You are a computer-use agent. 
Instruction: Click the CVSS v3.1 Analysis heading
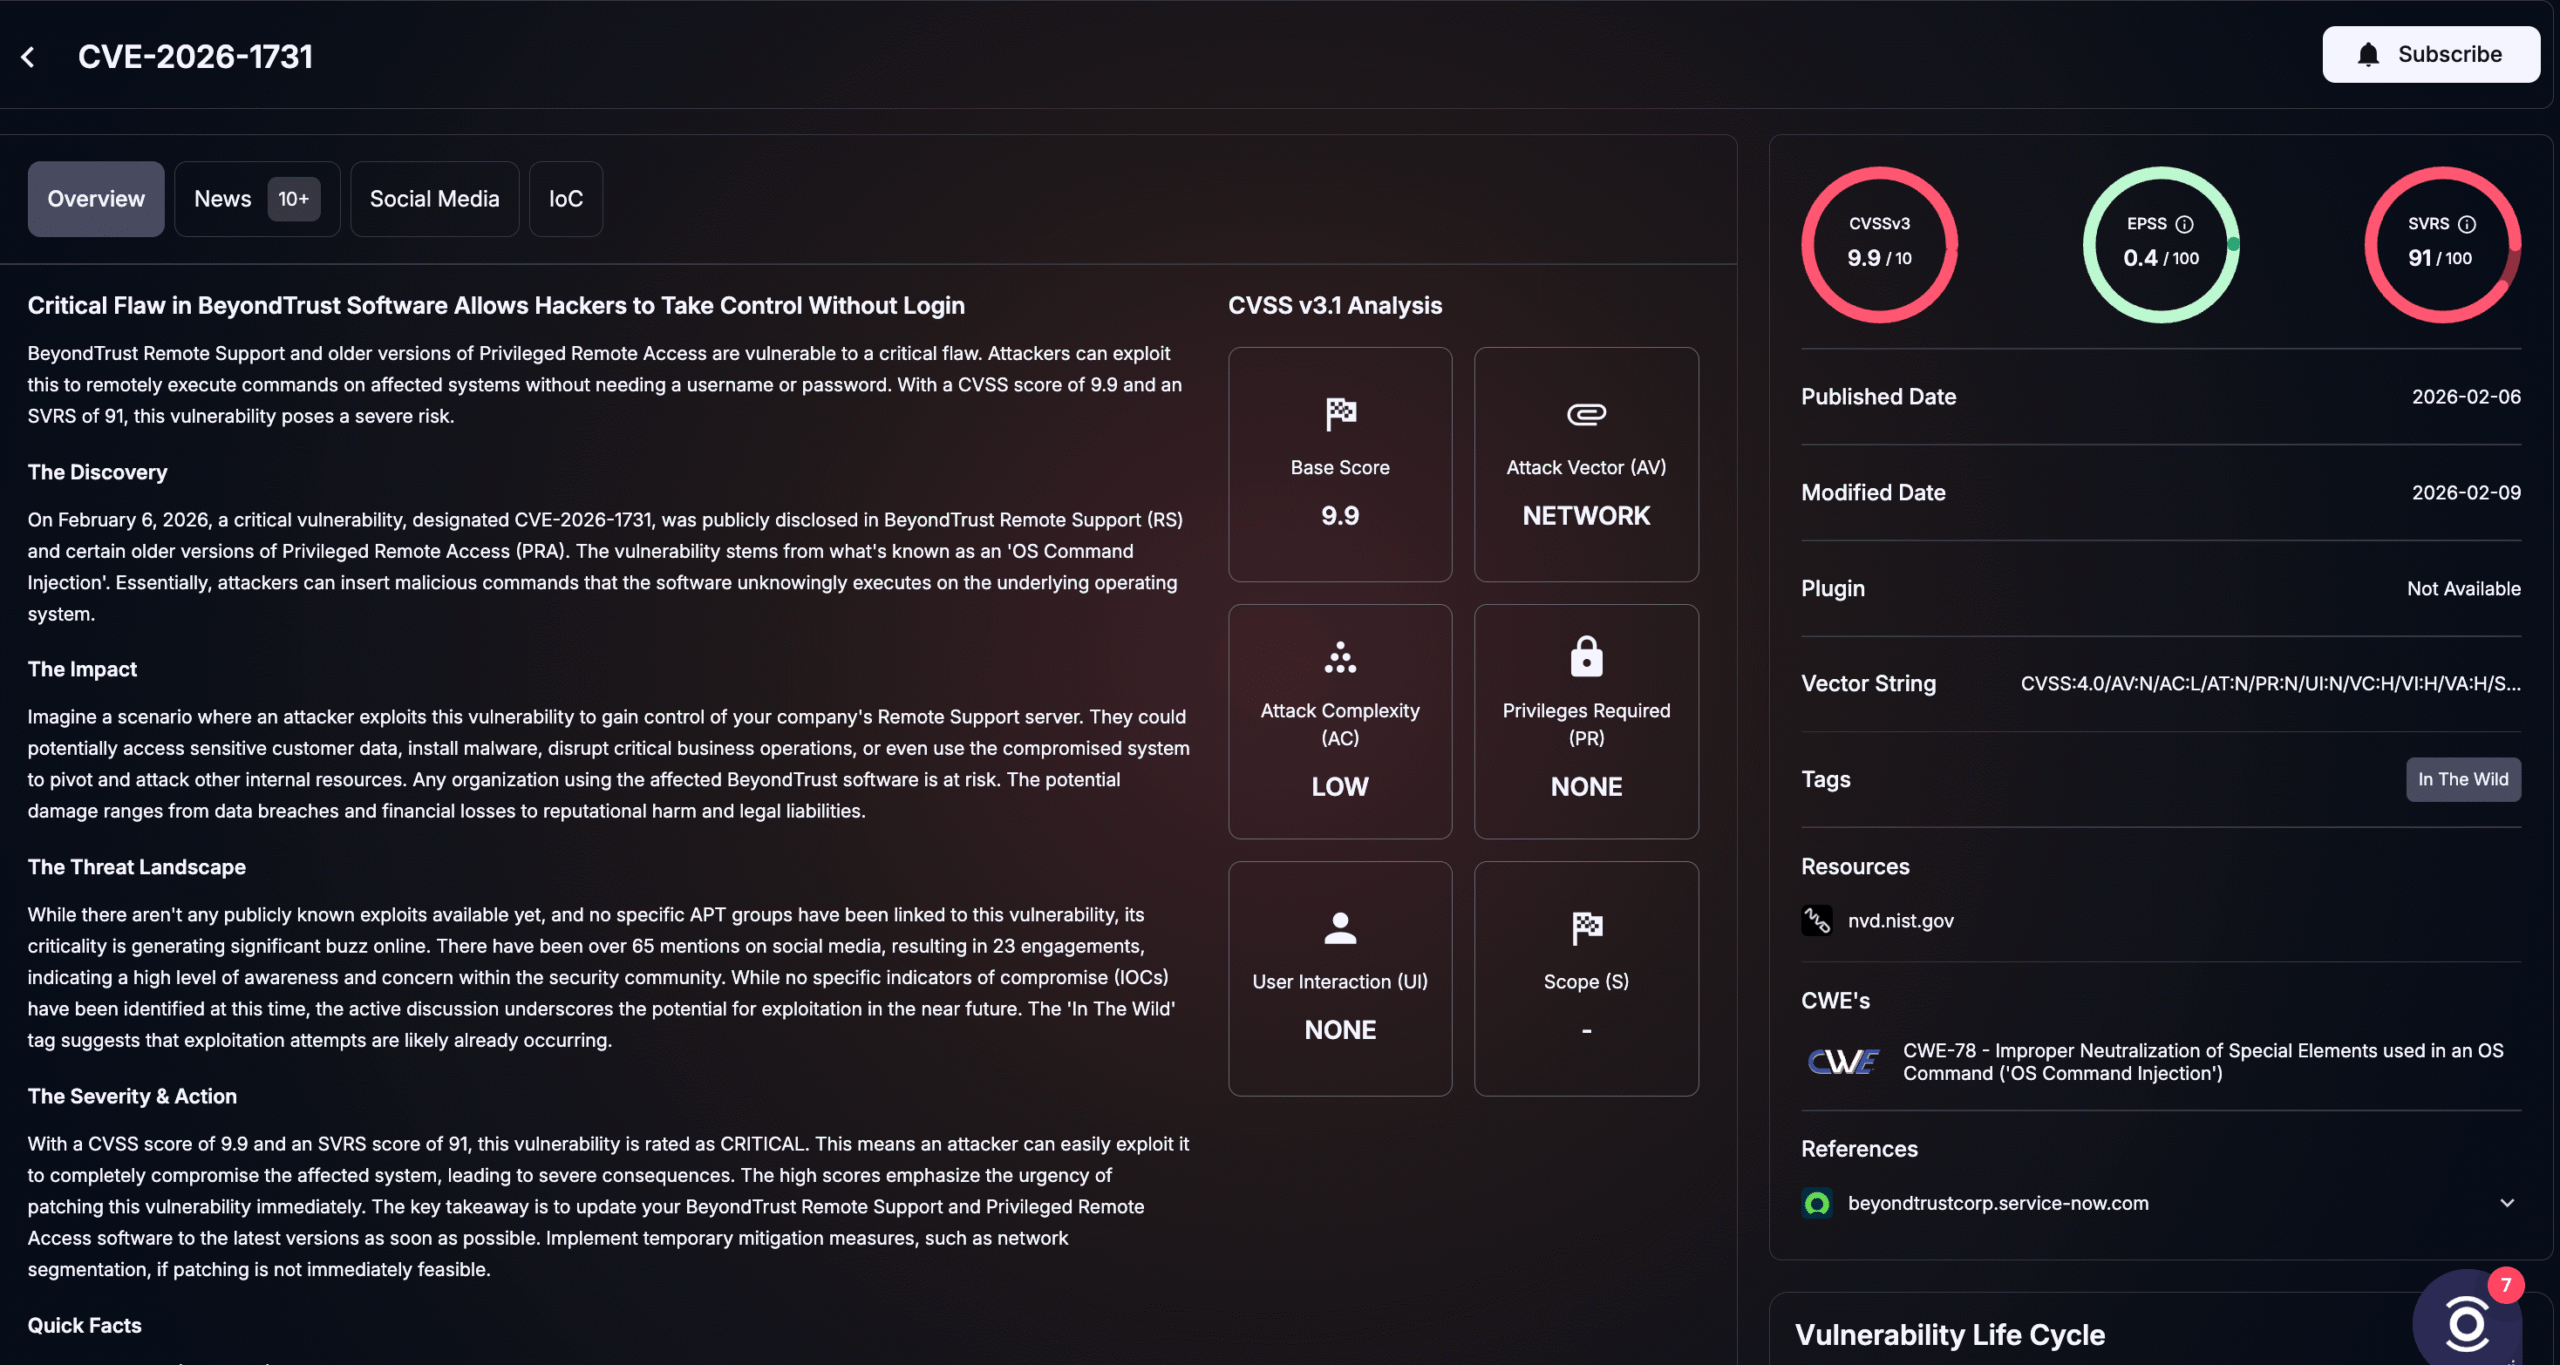(x=1335, y=306)
